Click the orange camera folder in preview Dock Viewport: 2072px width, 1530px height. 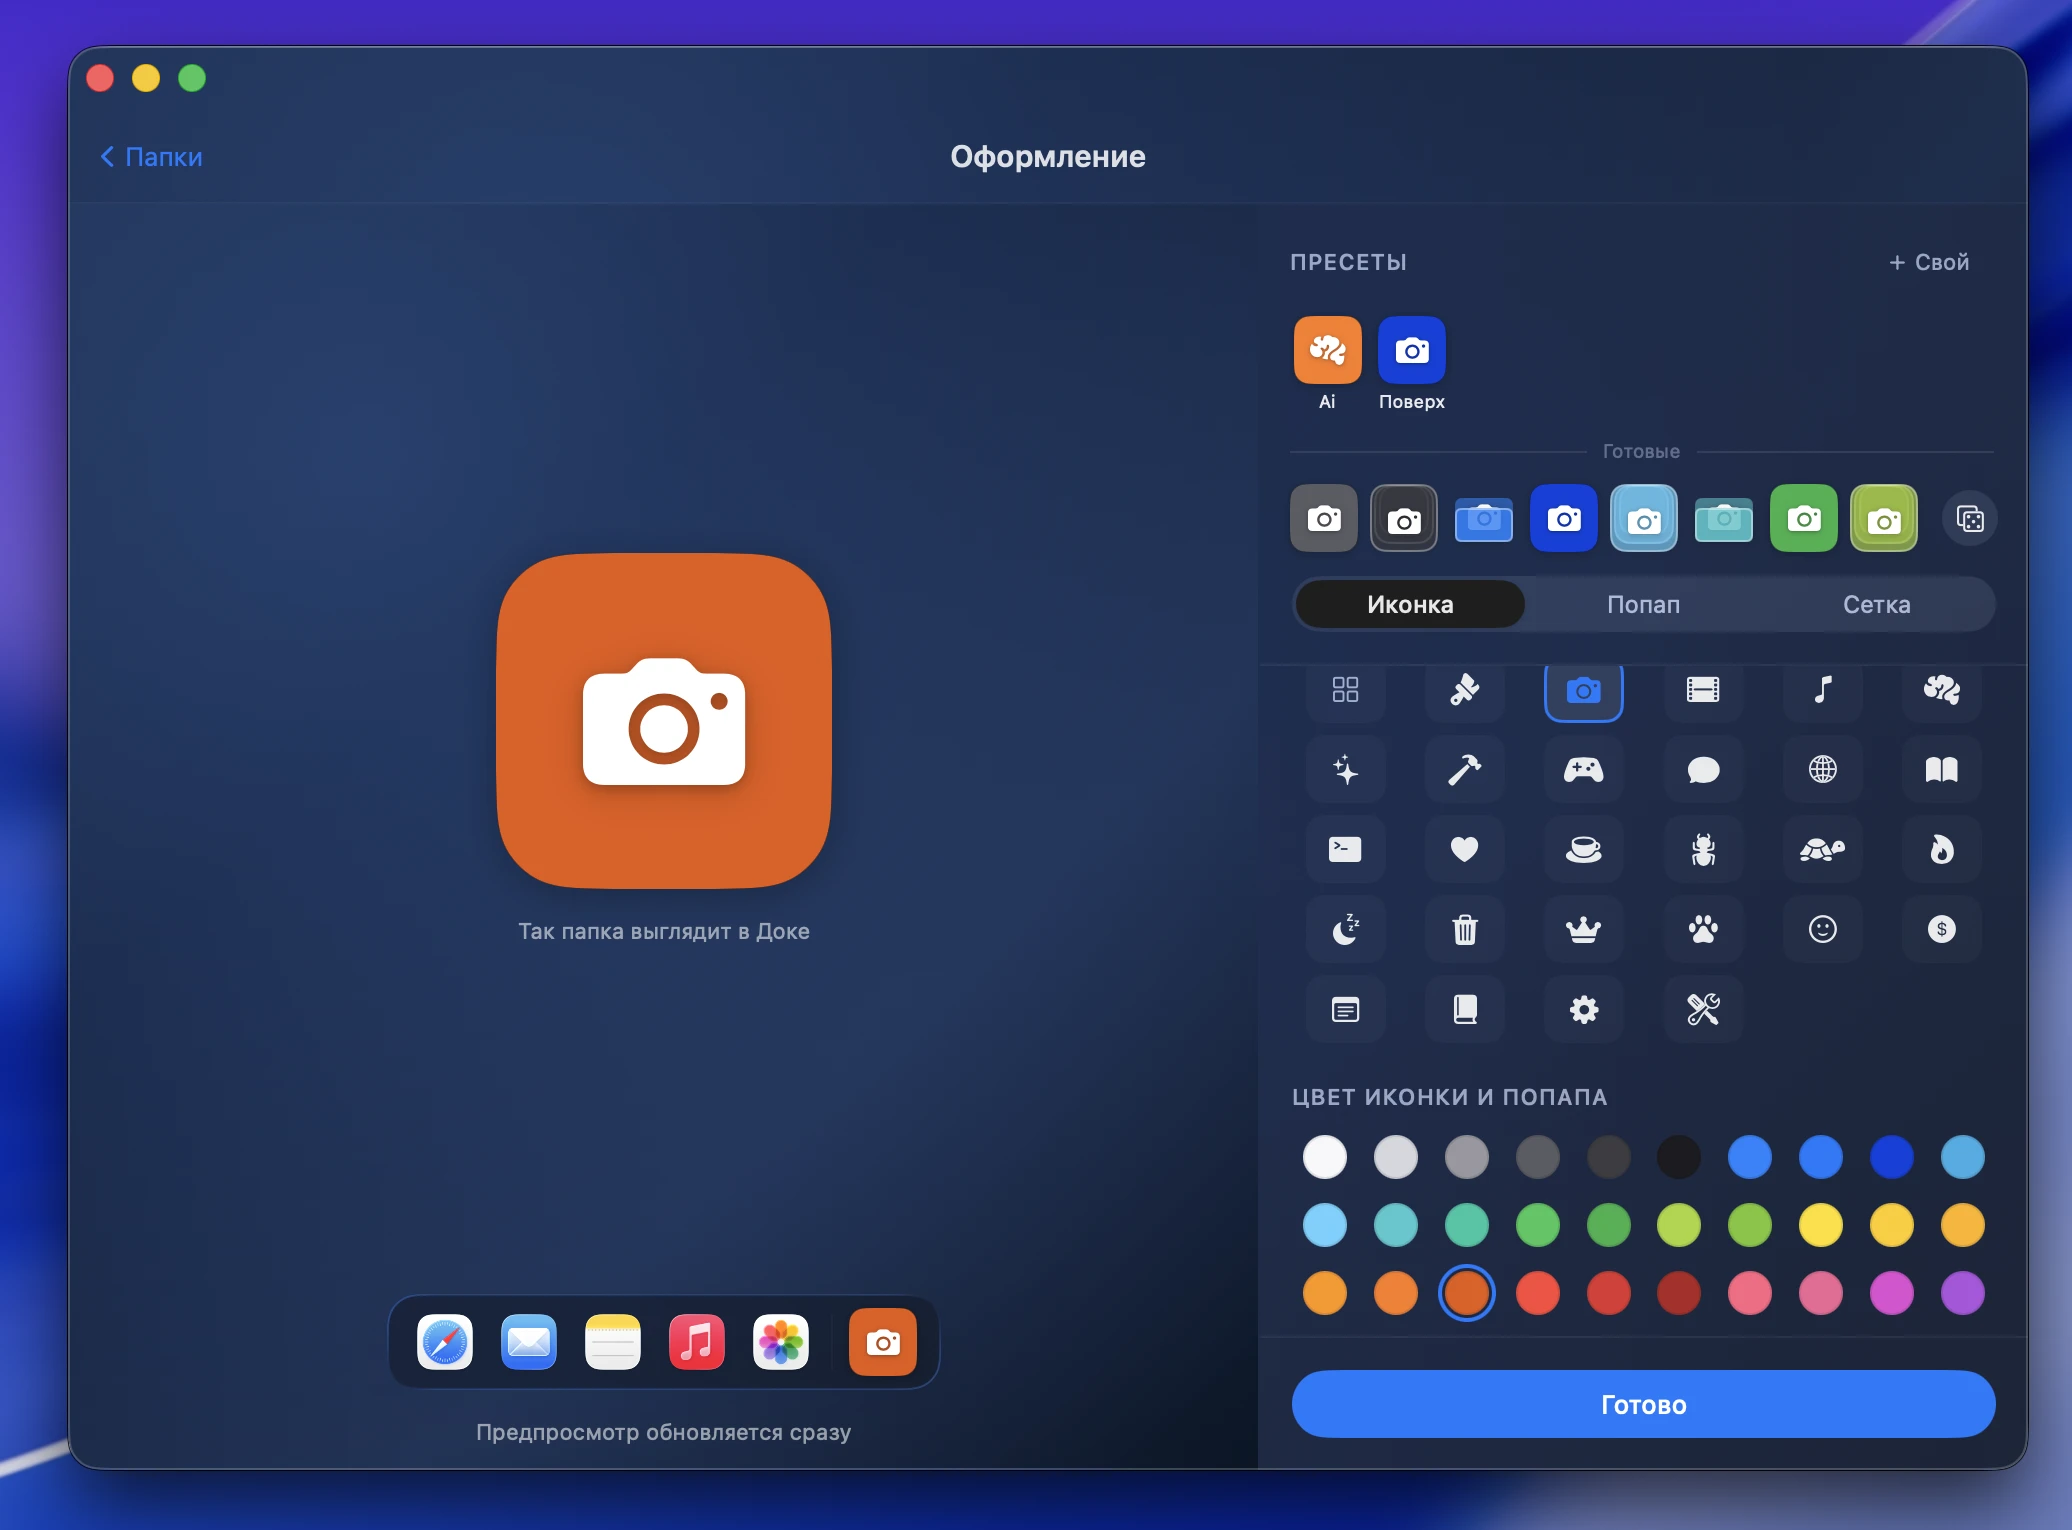(x=883, y=1342)
